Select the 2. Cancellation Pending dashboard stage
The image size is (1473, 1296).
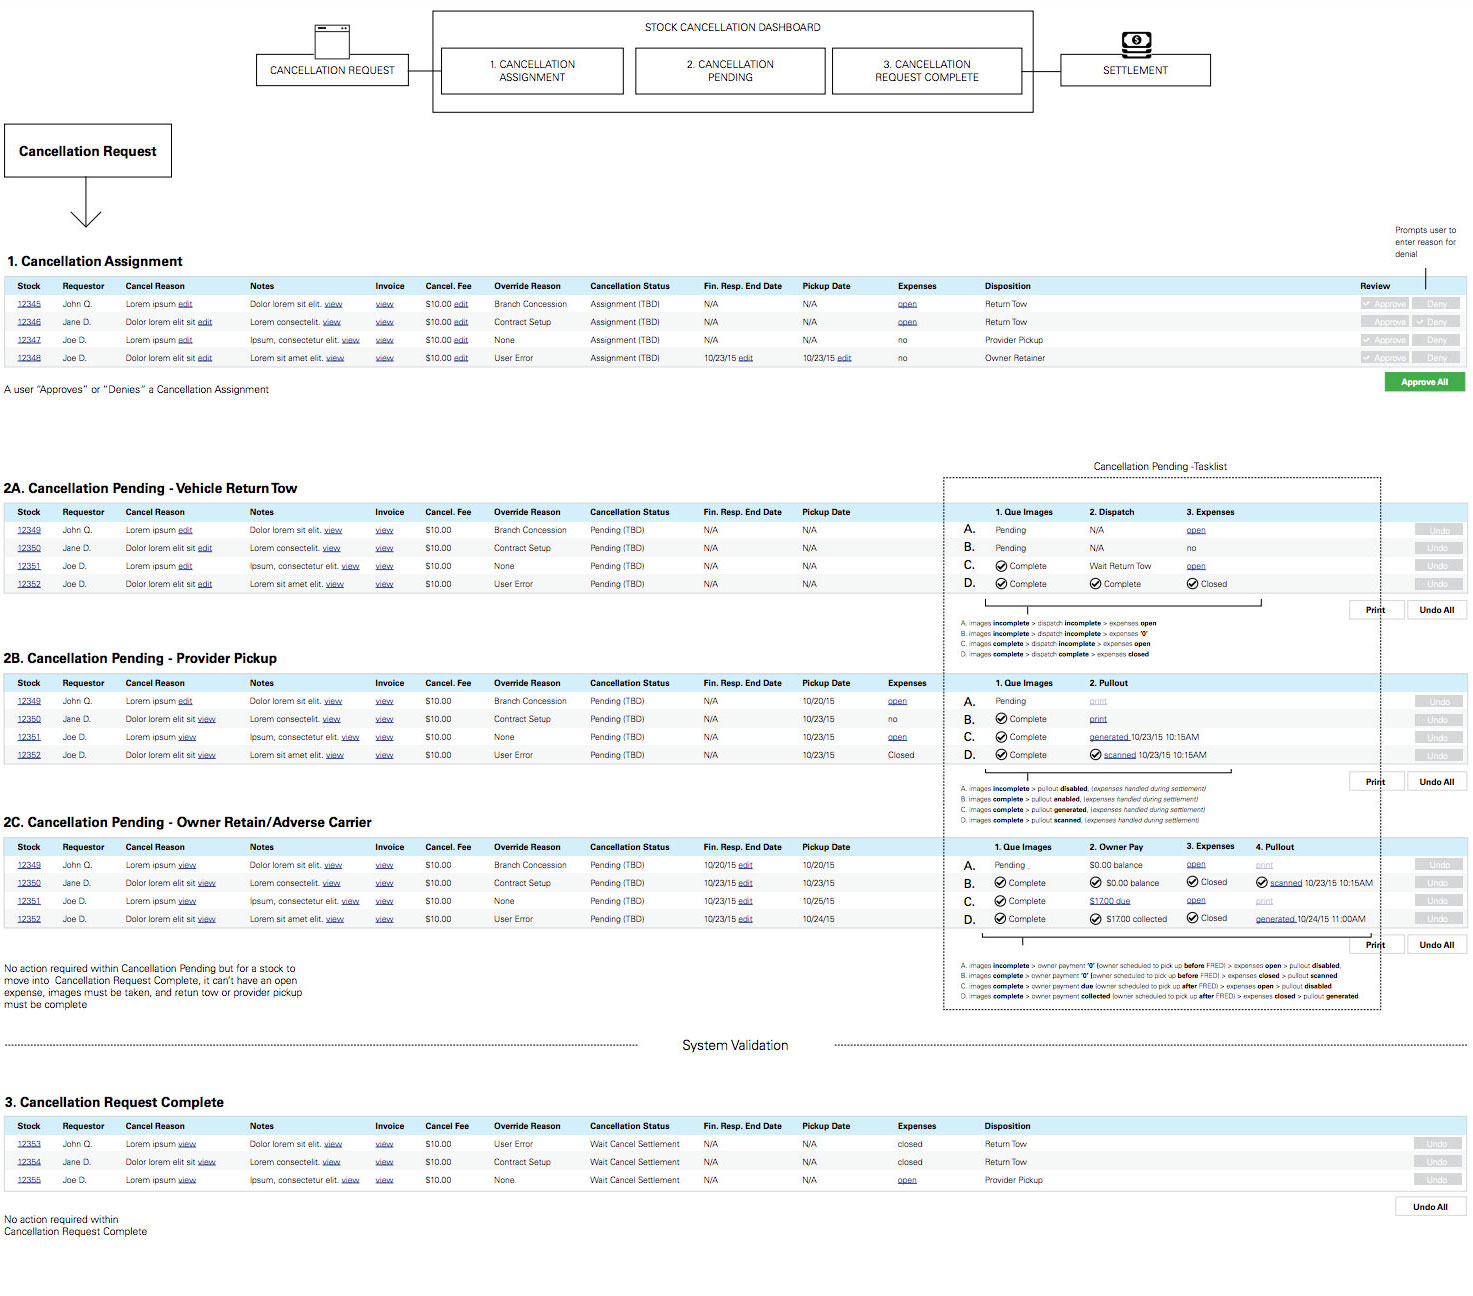pyautogui.click(x=730, y=71)
